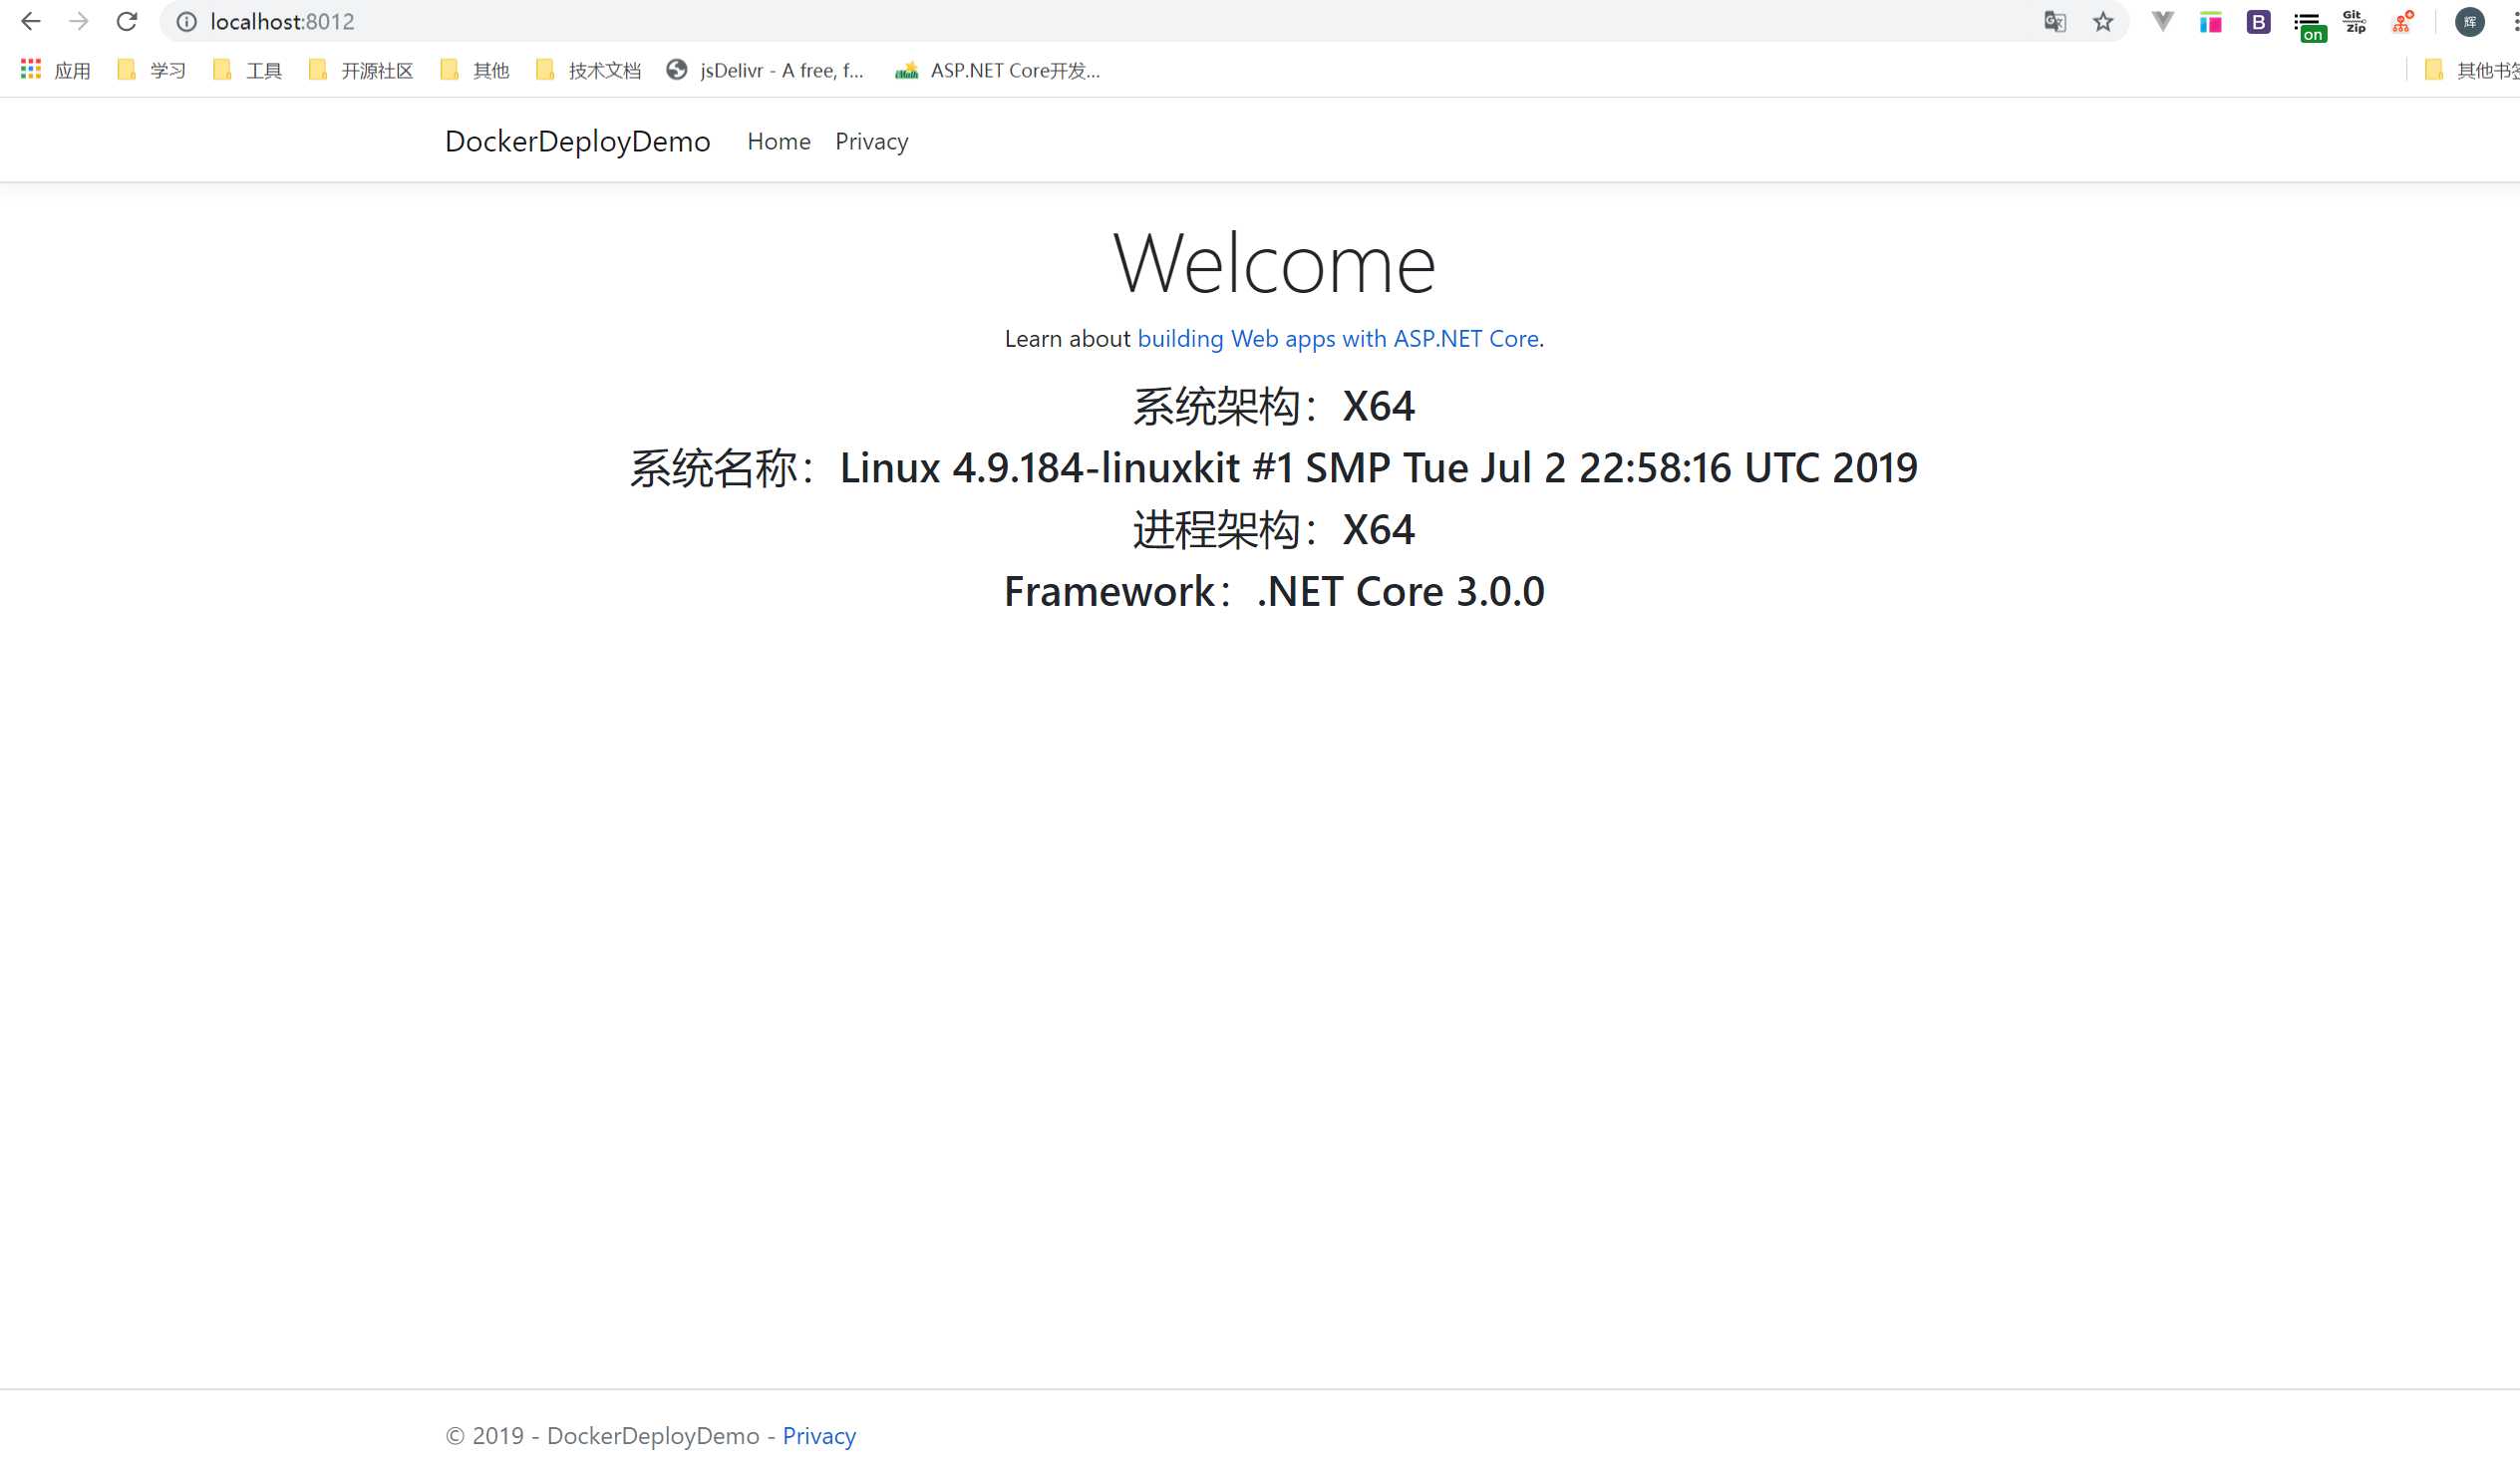Expand the 开源社区 bookmarks folder
Screen dimensions: 2520x1467
click(361, 70)
